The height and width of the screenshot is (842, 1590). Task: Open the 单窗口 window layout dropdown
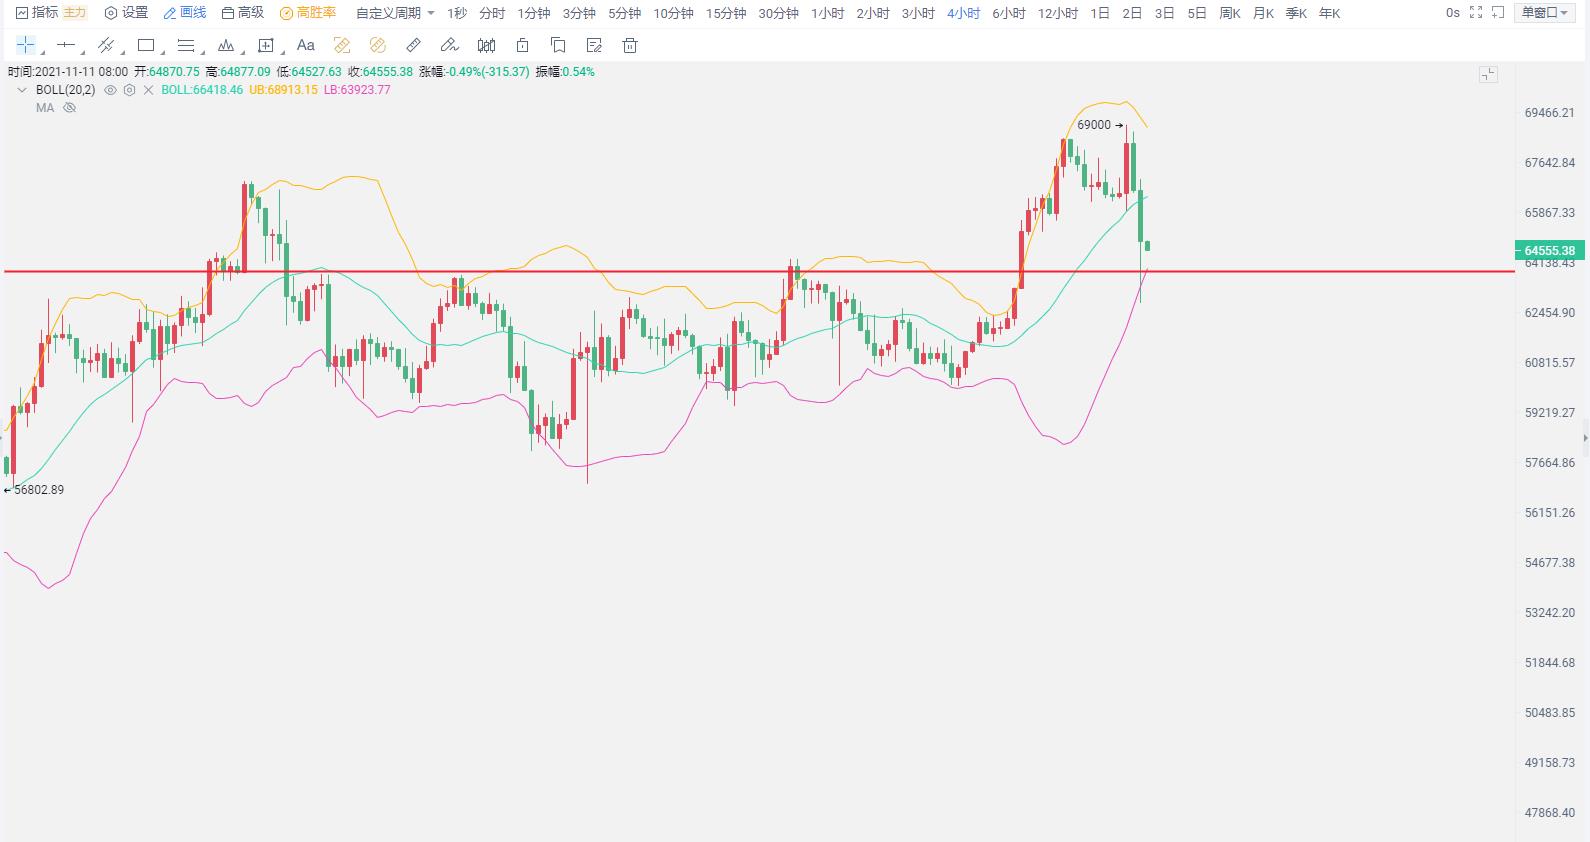1544,13
